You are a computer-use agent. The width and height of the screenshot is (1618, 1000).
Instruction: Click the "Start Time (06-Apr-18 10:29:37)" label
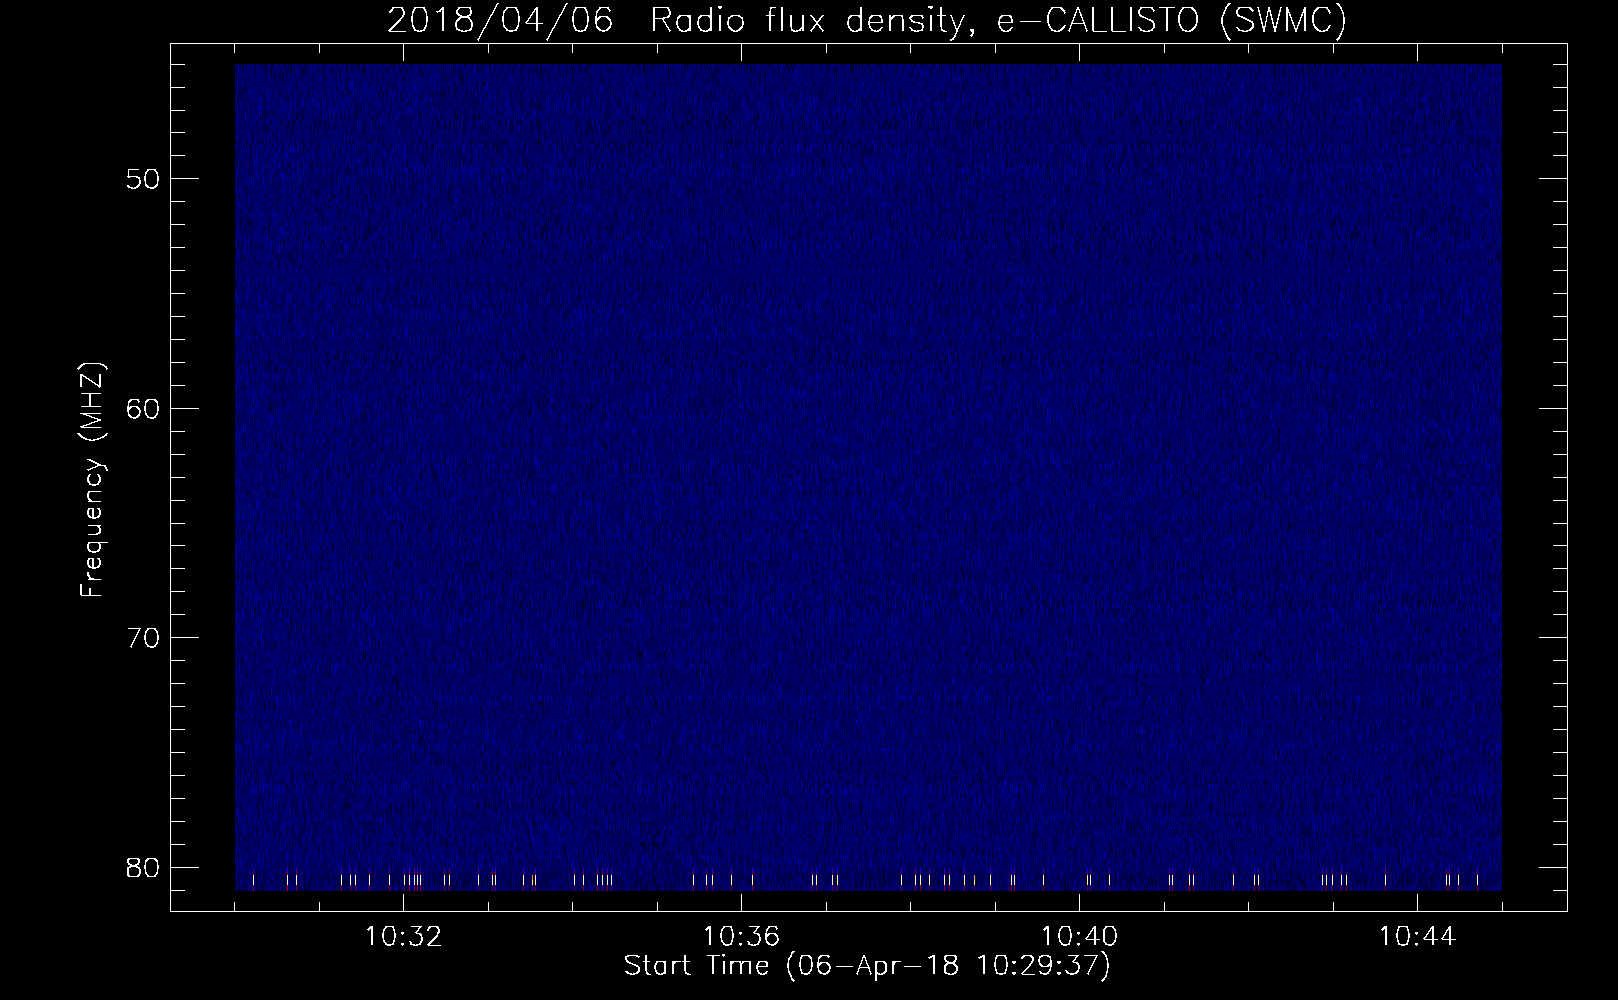(x=867, y=966)
